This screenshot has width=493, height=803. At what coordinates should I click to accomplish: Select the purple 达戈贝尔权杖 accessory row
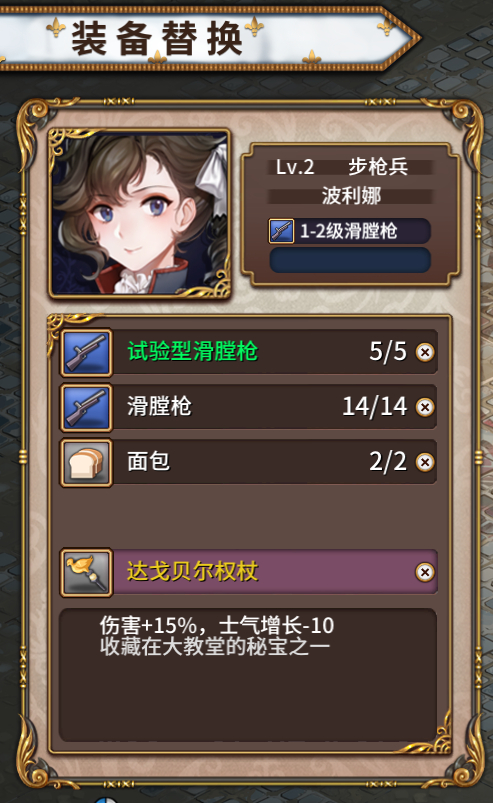(x=249, y=572)
